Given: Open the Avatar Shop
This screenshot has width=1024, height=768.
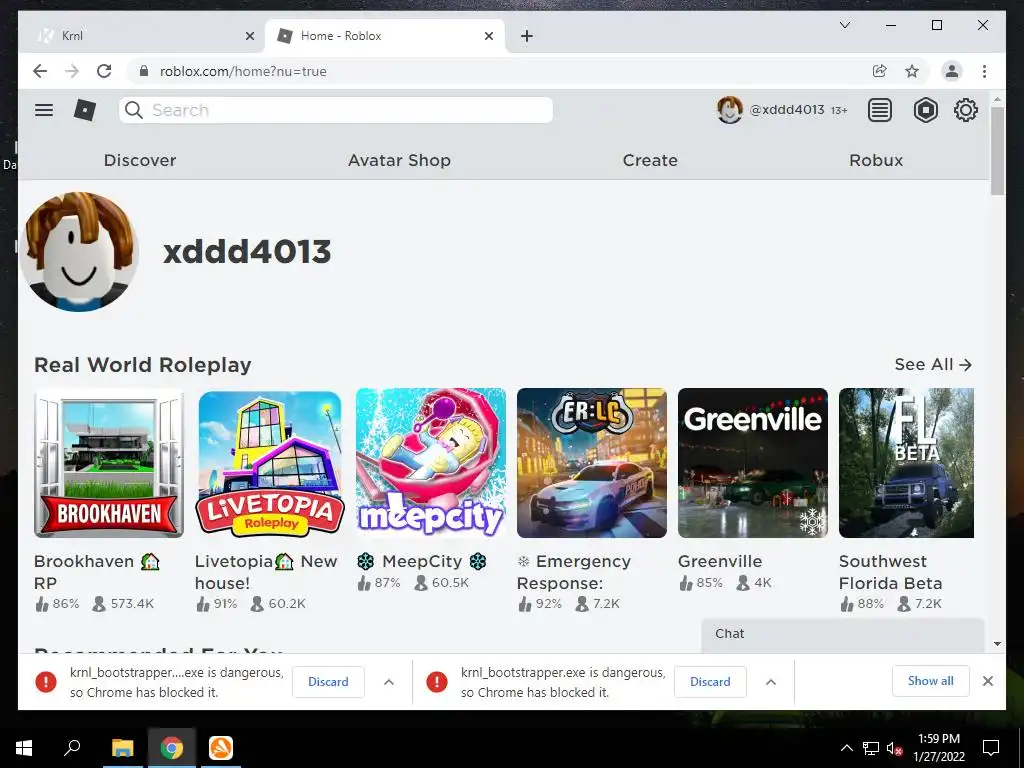Looking at the screenshot, I should pyautogui.click(x=399, y=160).
